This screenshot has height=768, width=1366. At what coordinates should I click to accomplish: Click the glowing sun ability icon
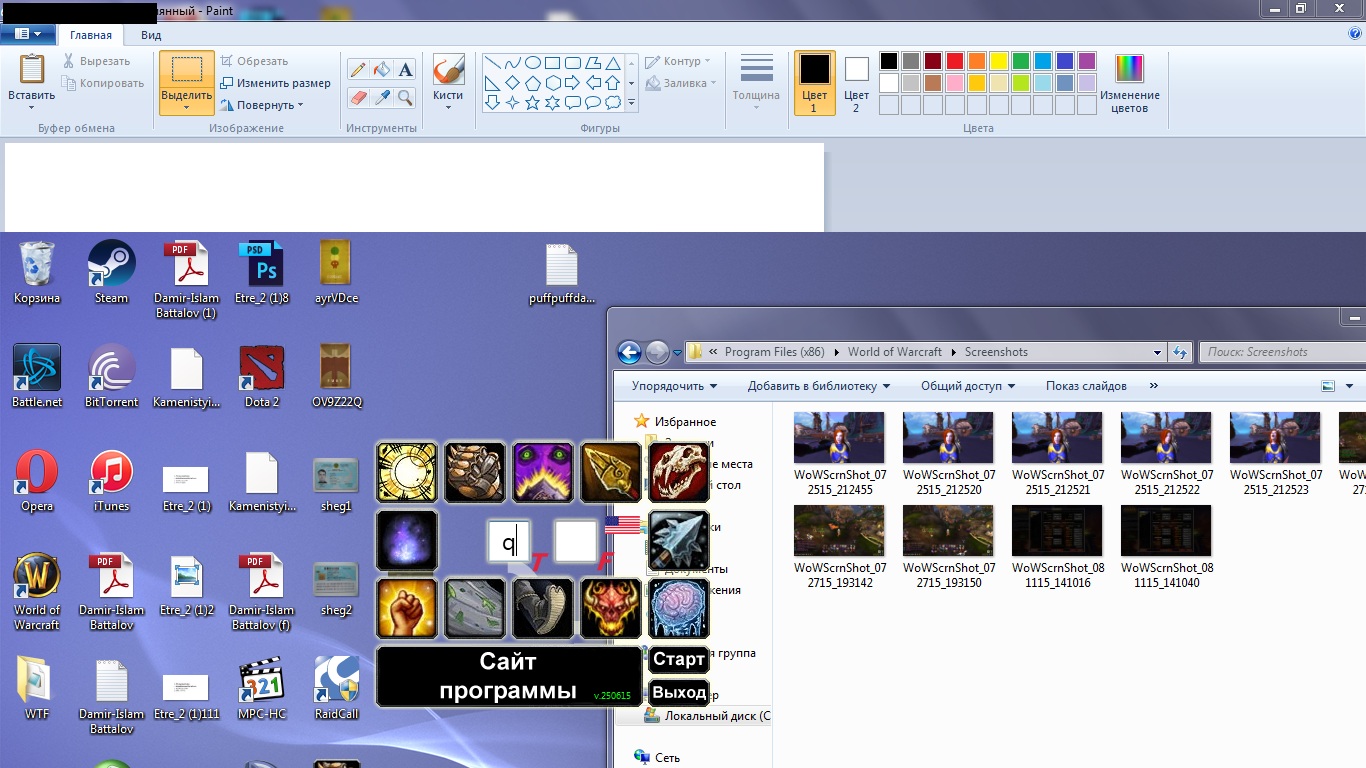pos(407,472)
